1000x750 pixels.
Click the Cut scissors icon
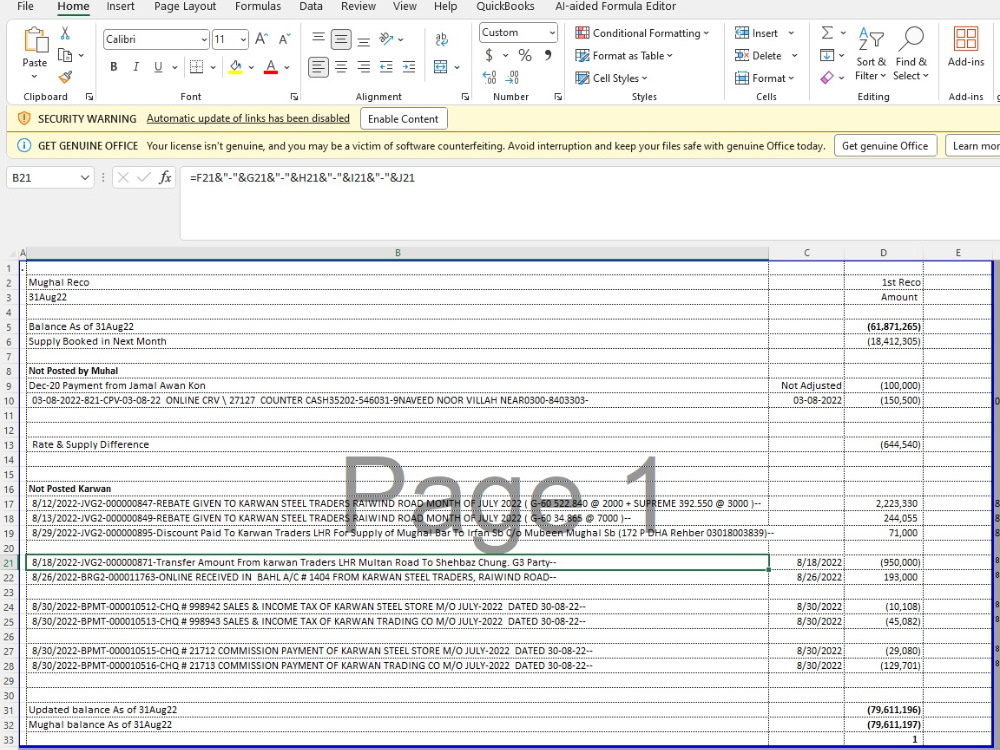click(x=65, y=33)
